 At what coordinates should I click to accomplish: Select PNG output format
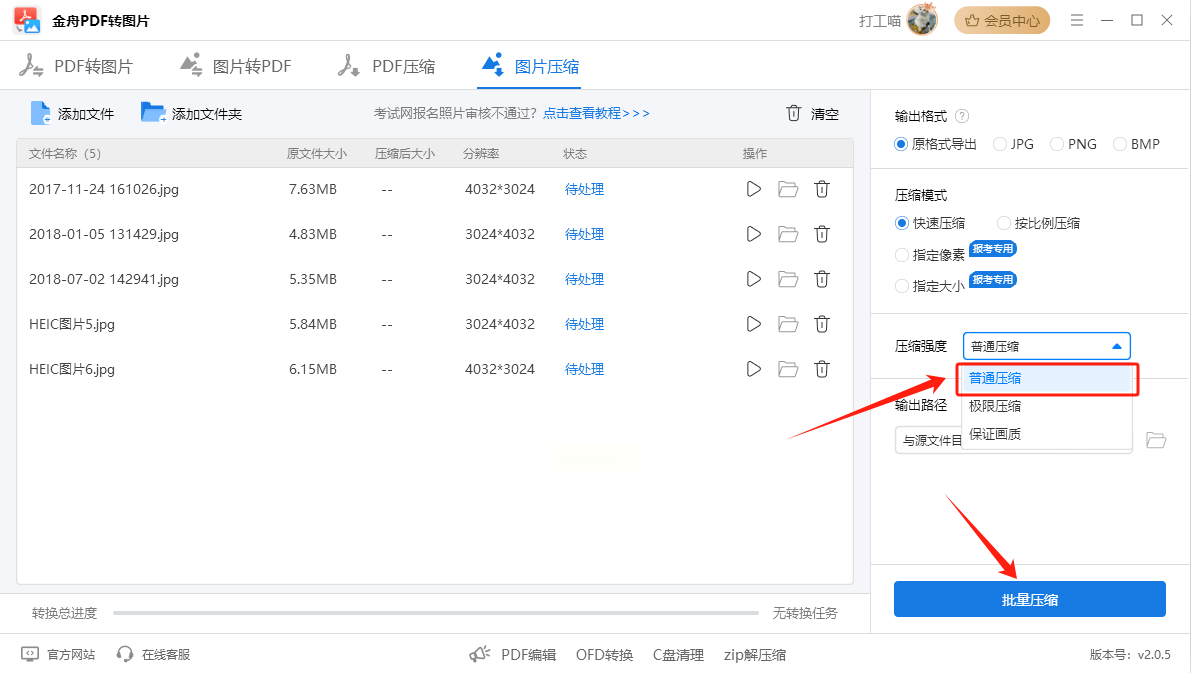1057,144
